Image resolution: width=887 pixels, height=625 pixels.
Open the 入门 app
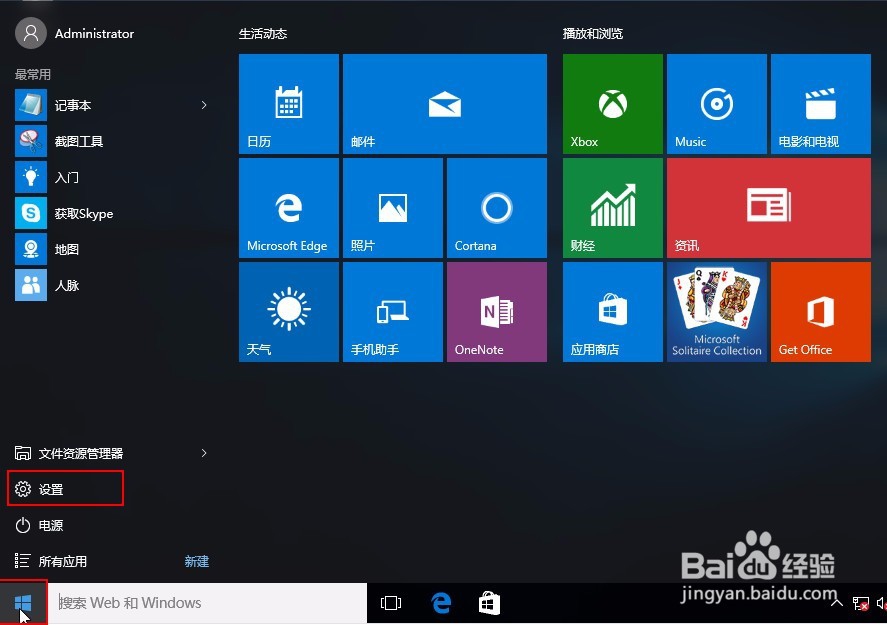(113, 178)
